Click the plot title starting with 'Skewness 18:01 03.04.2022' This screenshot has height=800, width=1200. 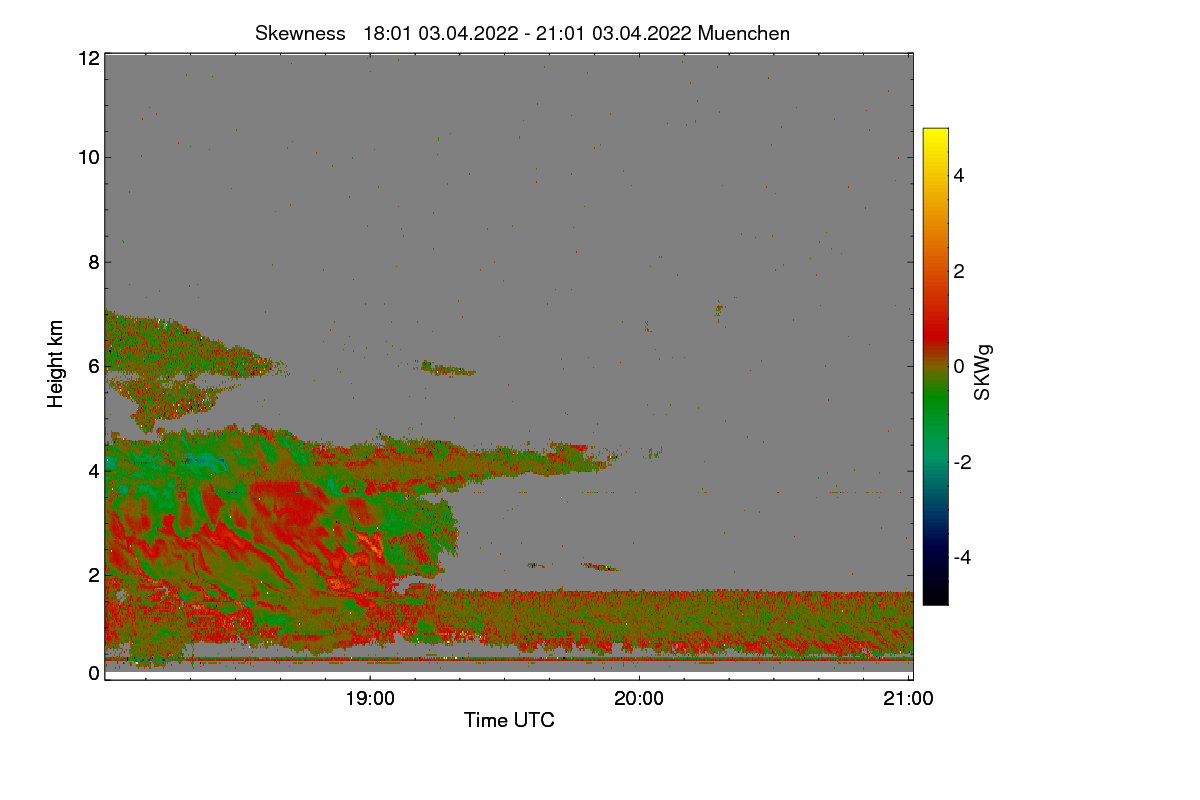point(522,33)
